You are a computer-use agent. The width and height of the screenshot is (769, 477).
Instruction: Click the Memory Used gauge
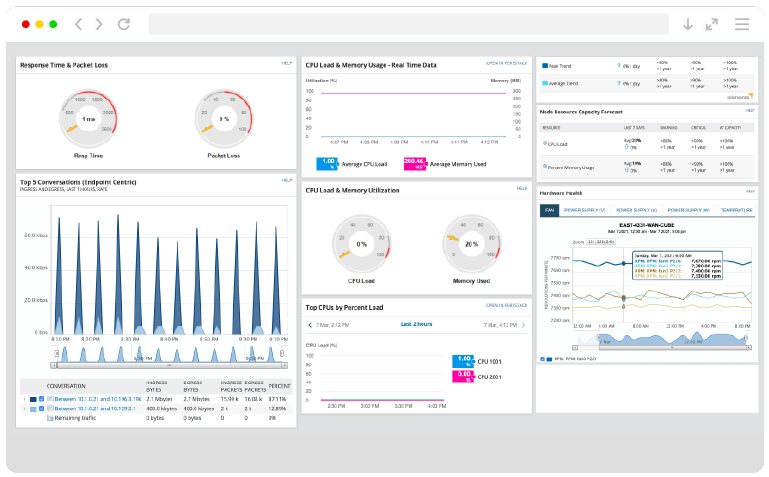point(472,244)
